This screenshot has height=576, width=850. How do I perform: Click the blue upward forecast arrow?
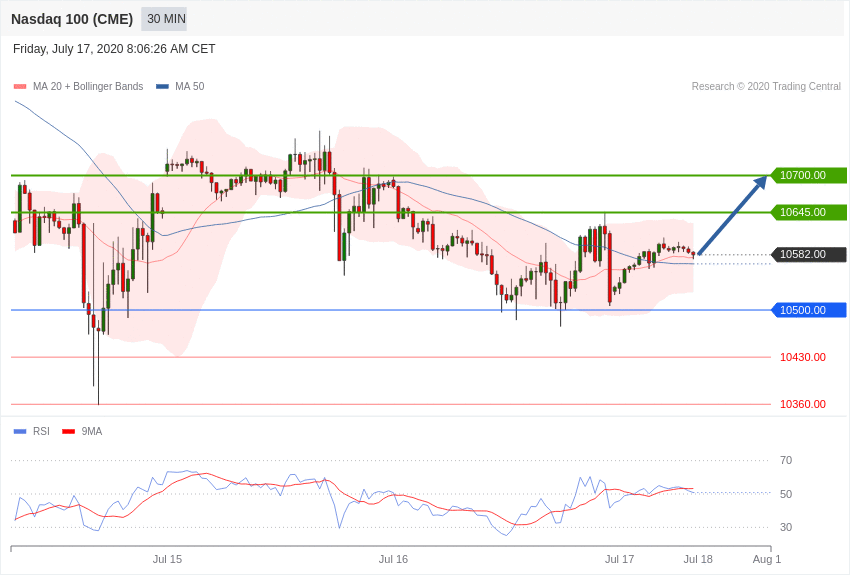(x=732, y=215)
